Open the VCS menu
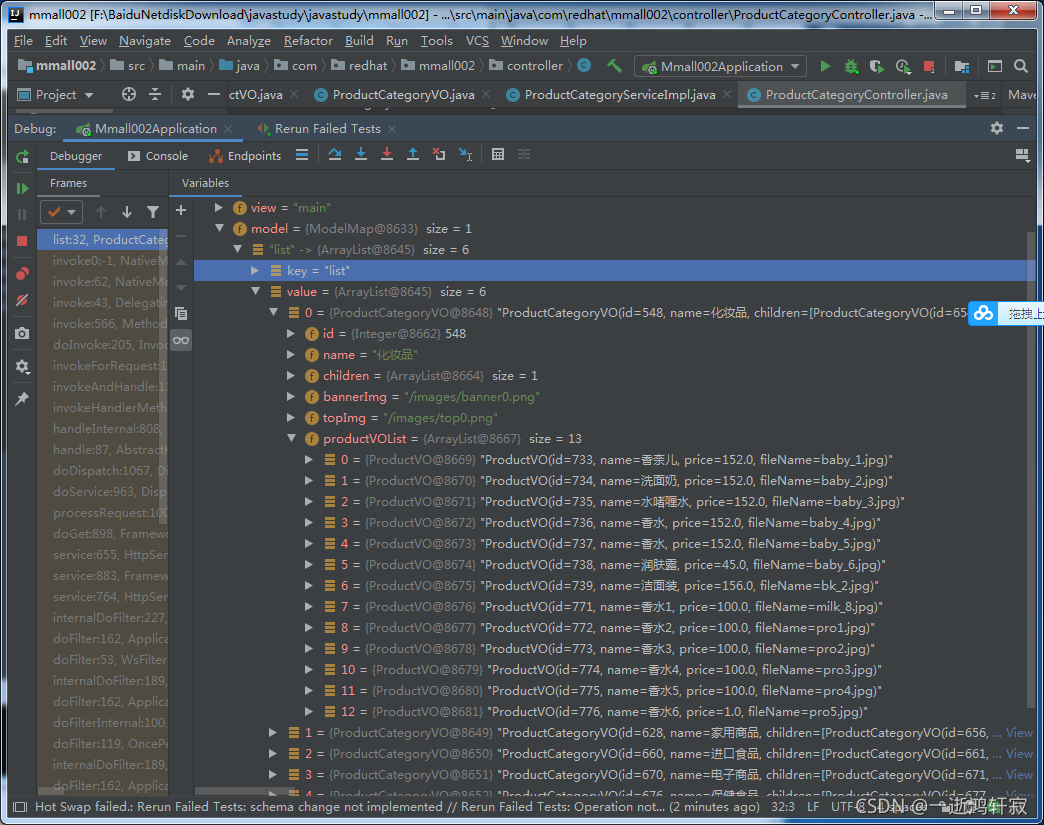The image size is (1044, 825). coord(477,41)
